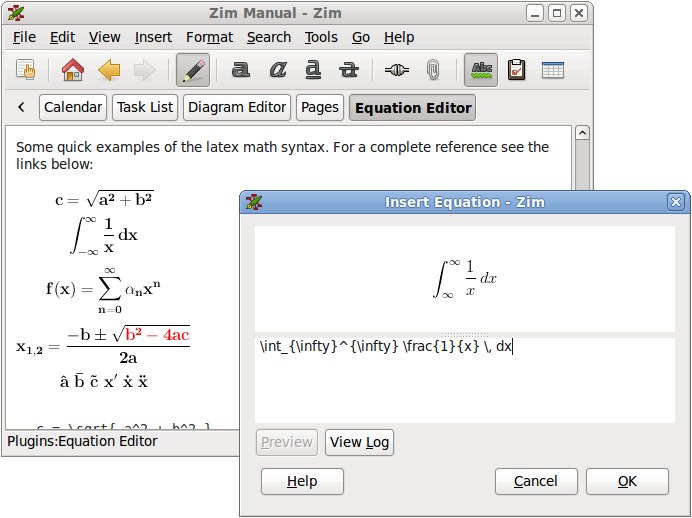Go back with the left arrow icon
The height and width of the screenshot is (518, 692).
pyautogui.click(x=109, y=70)
